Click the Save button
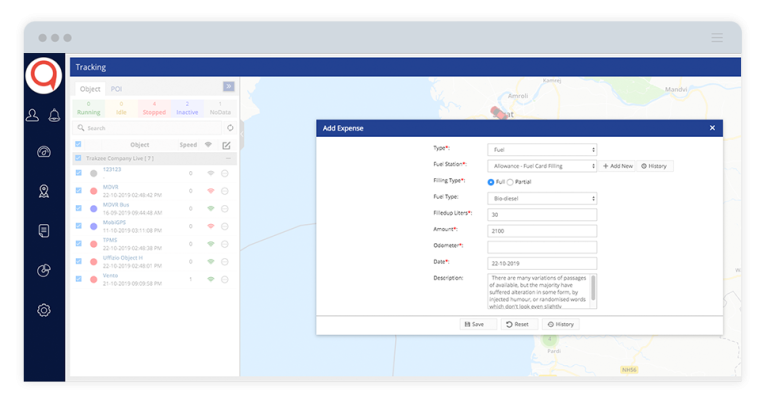768x403 pixels. 476,324
